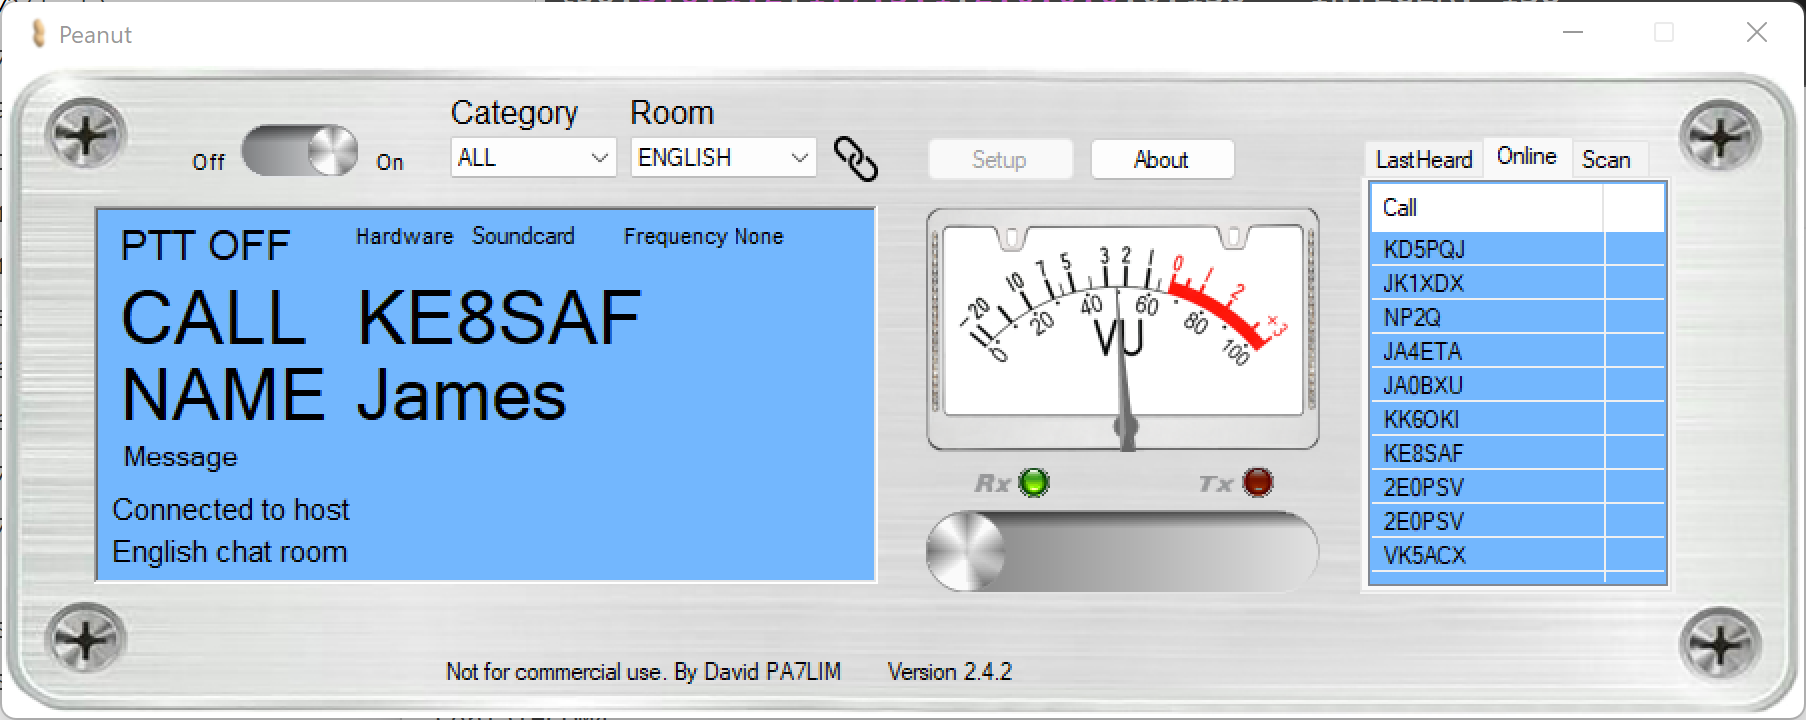Click the bottom-right Phillips screw
Image resolution: width=1806 pixels, height=720 pixels.
1720,640
